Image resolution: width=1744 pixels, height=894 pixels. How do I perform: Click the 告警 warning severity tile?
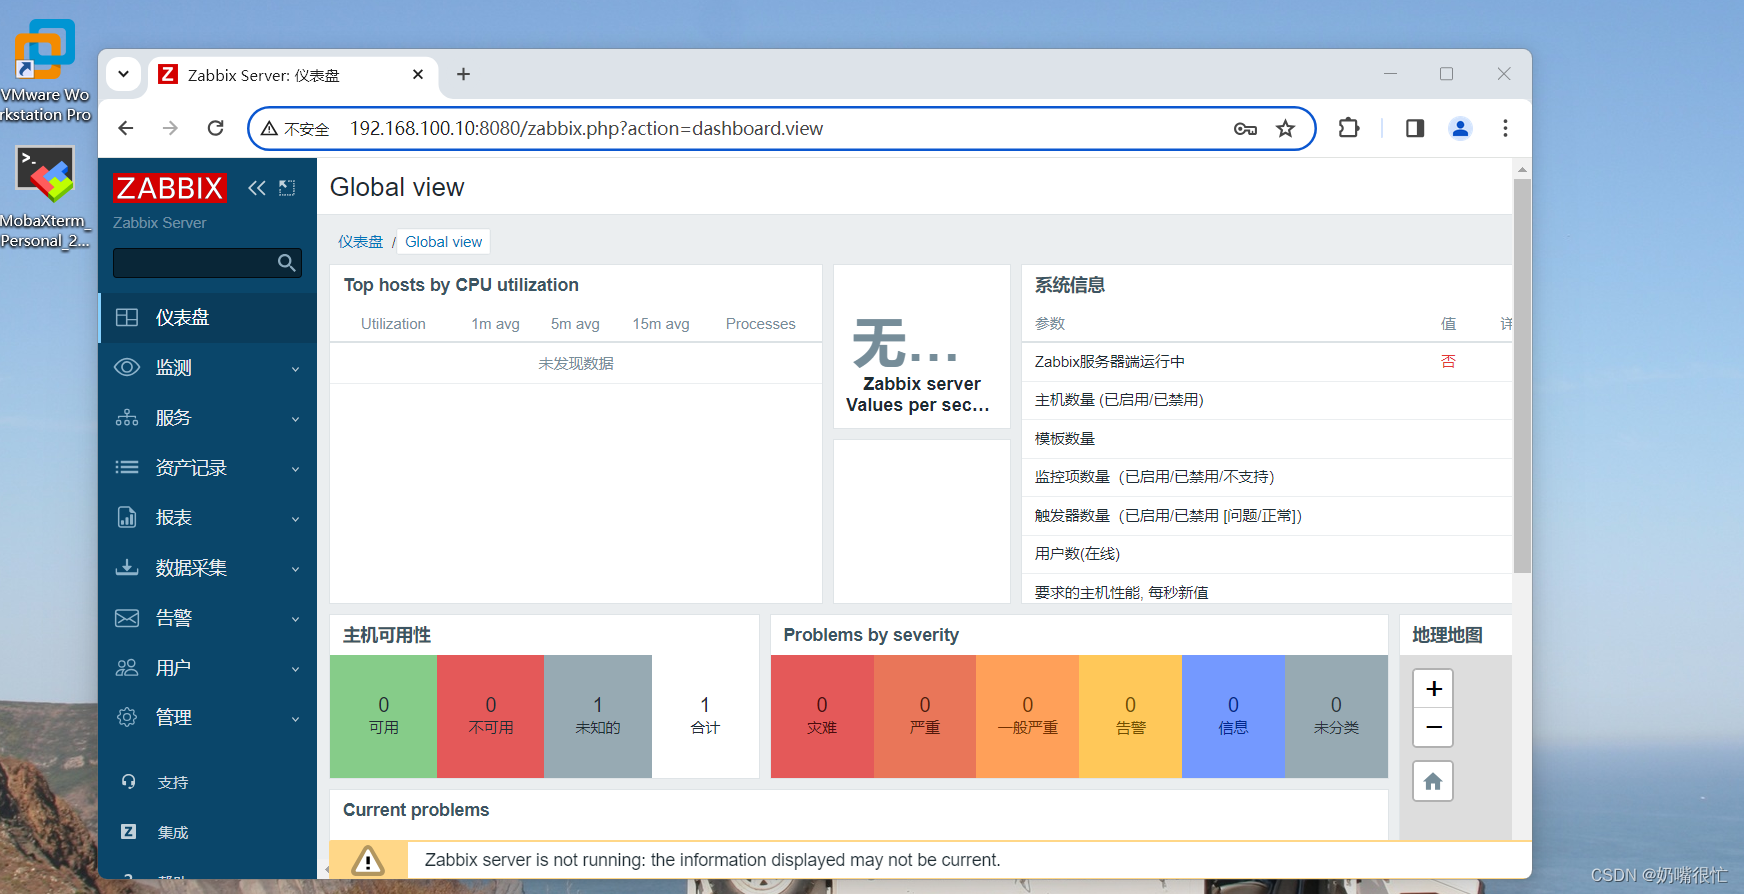pos(1130,716)
